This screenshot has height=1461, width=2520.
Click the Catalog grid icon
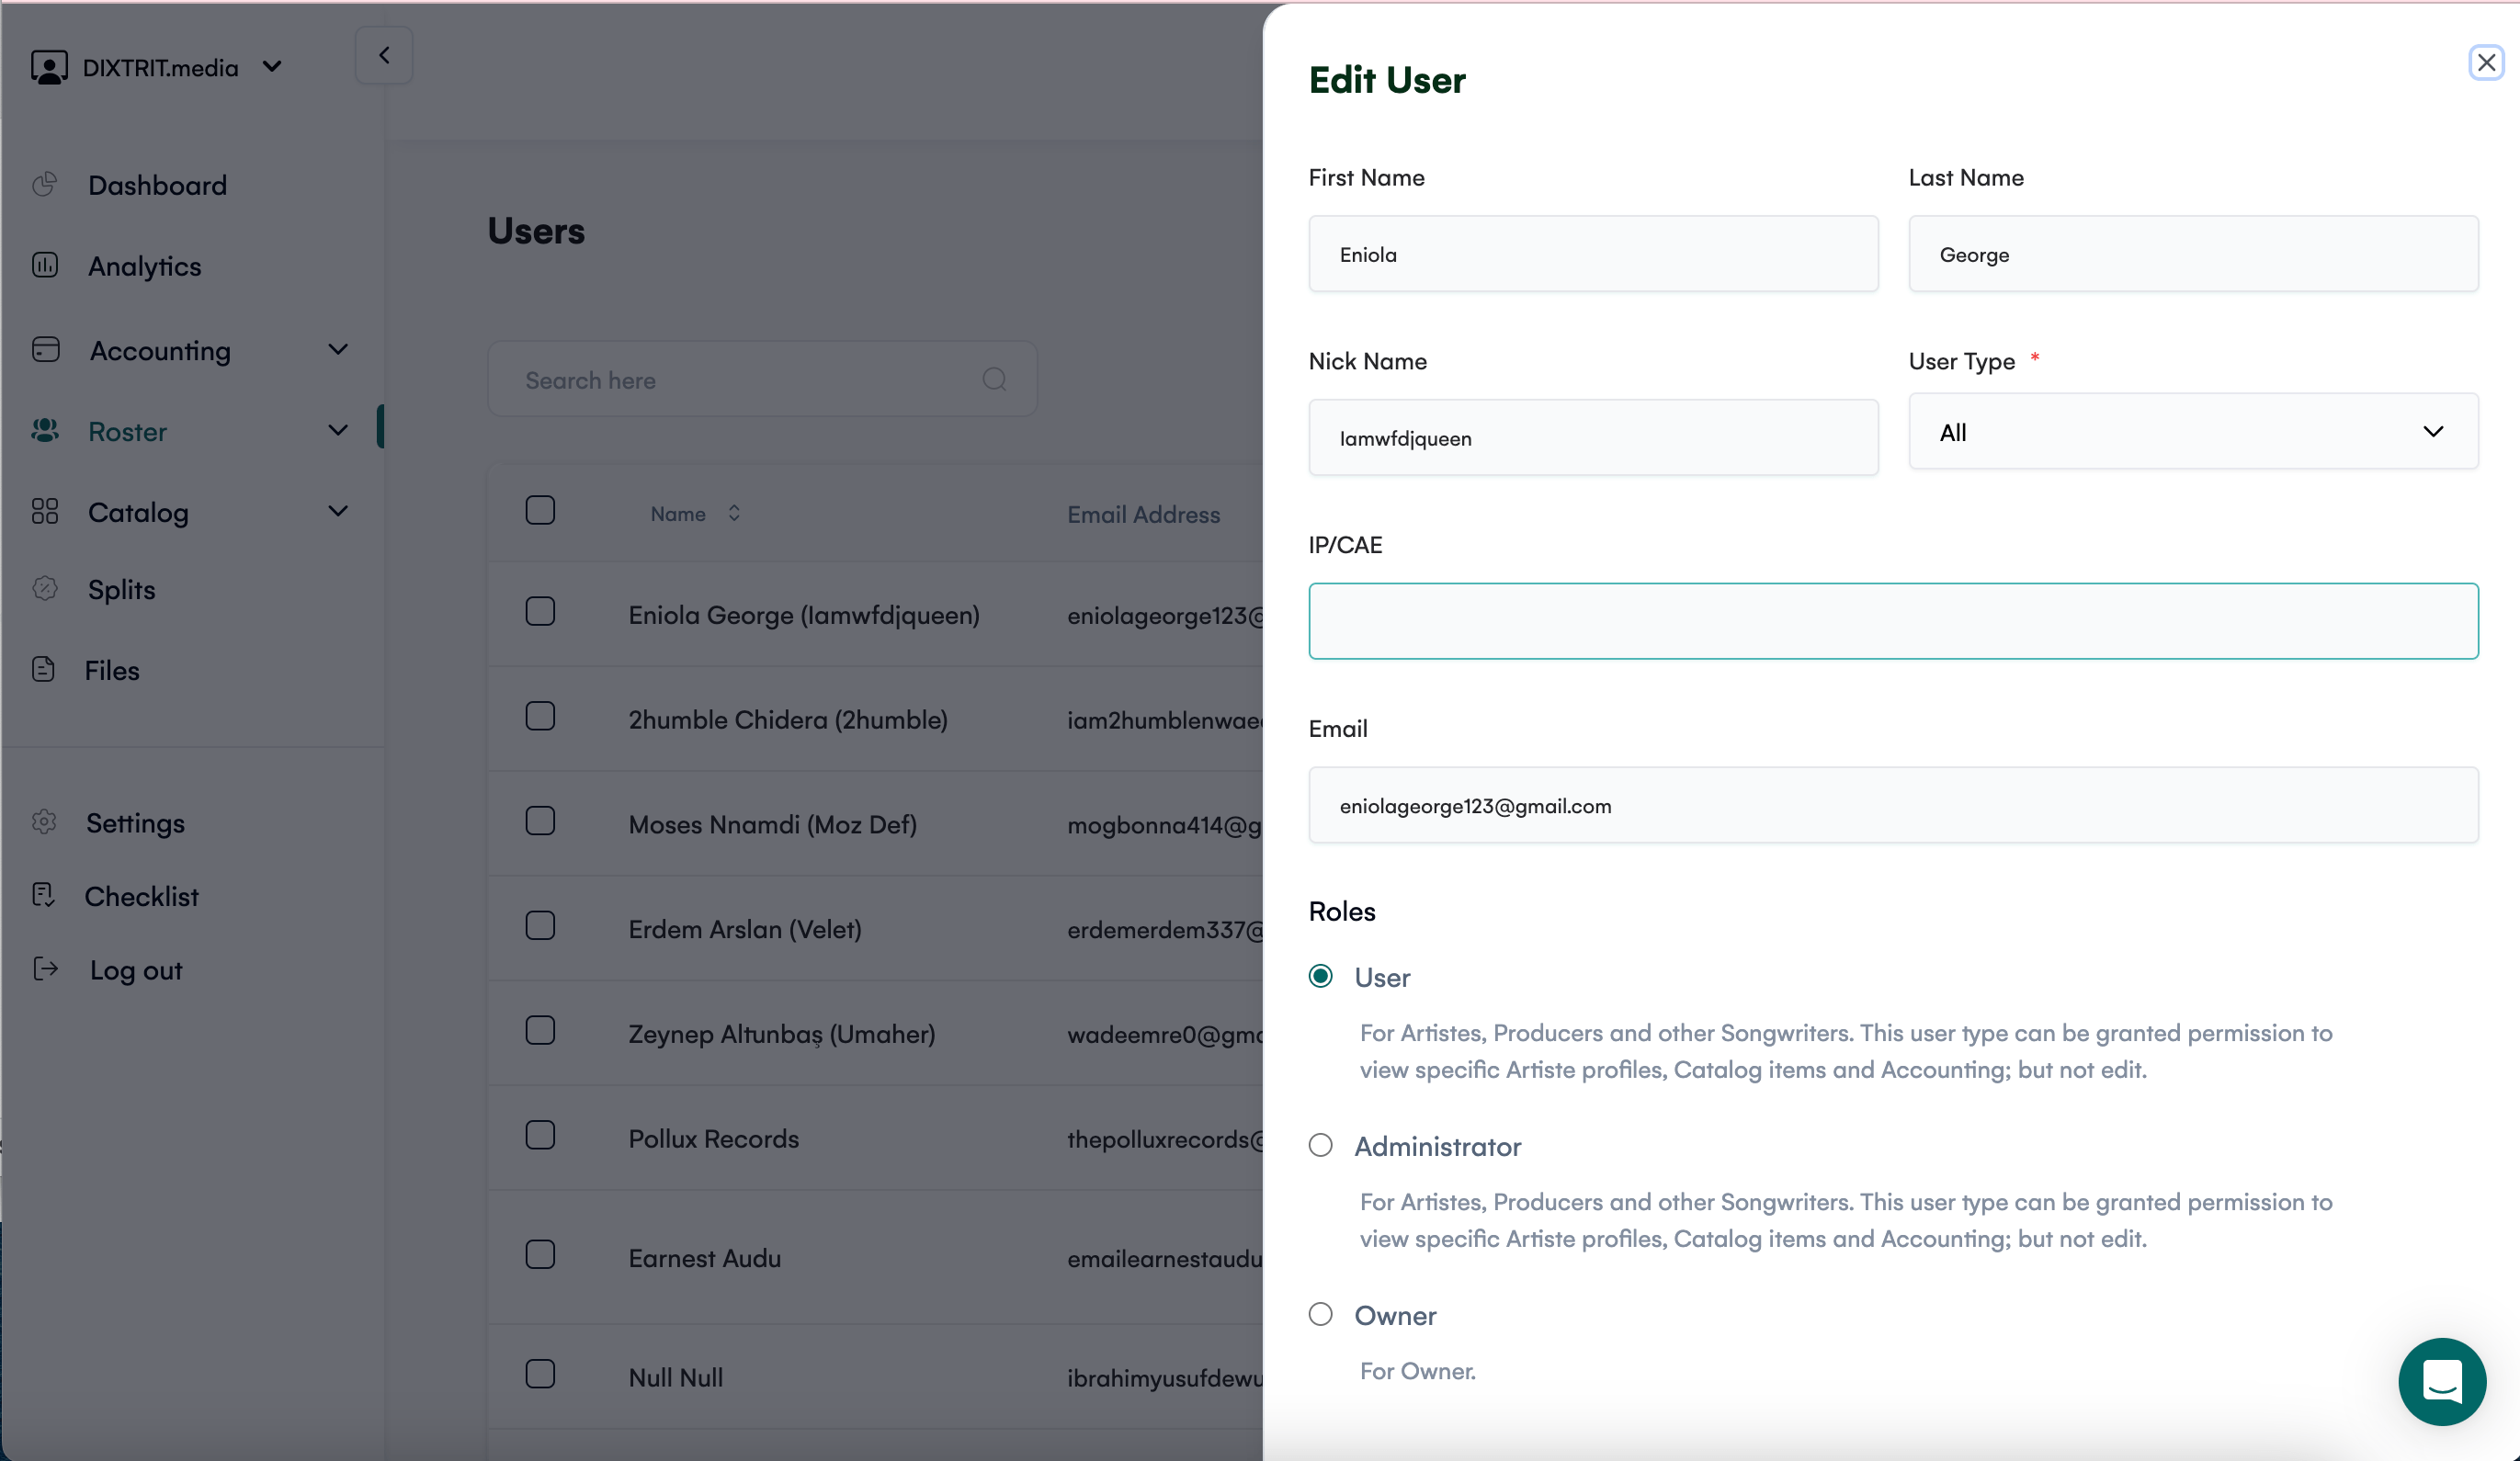point(45,511)
